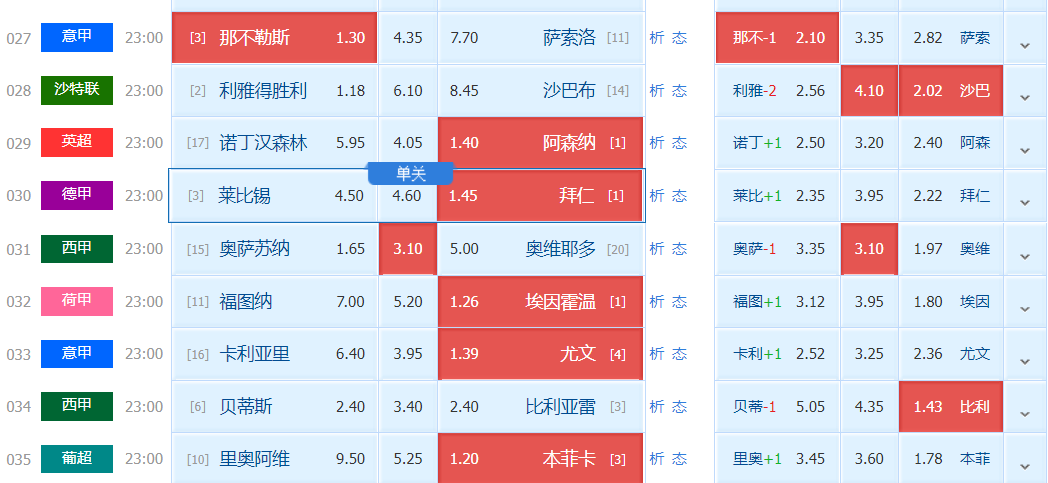Open 析 analysis for match 027
Viewport: 1048px width, 483px height.
tap(657, 38)
